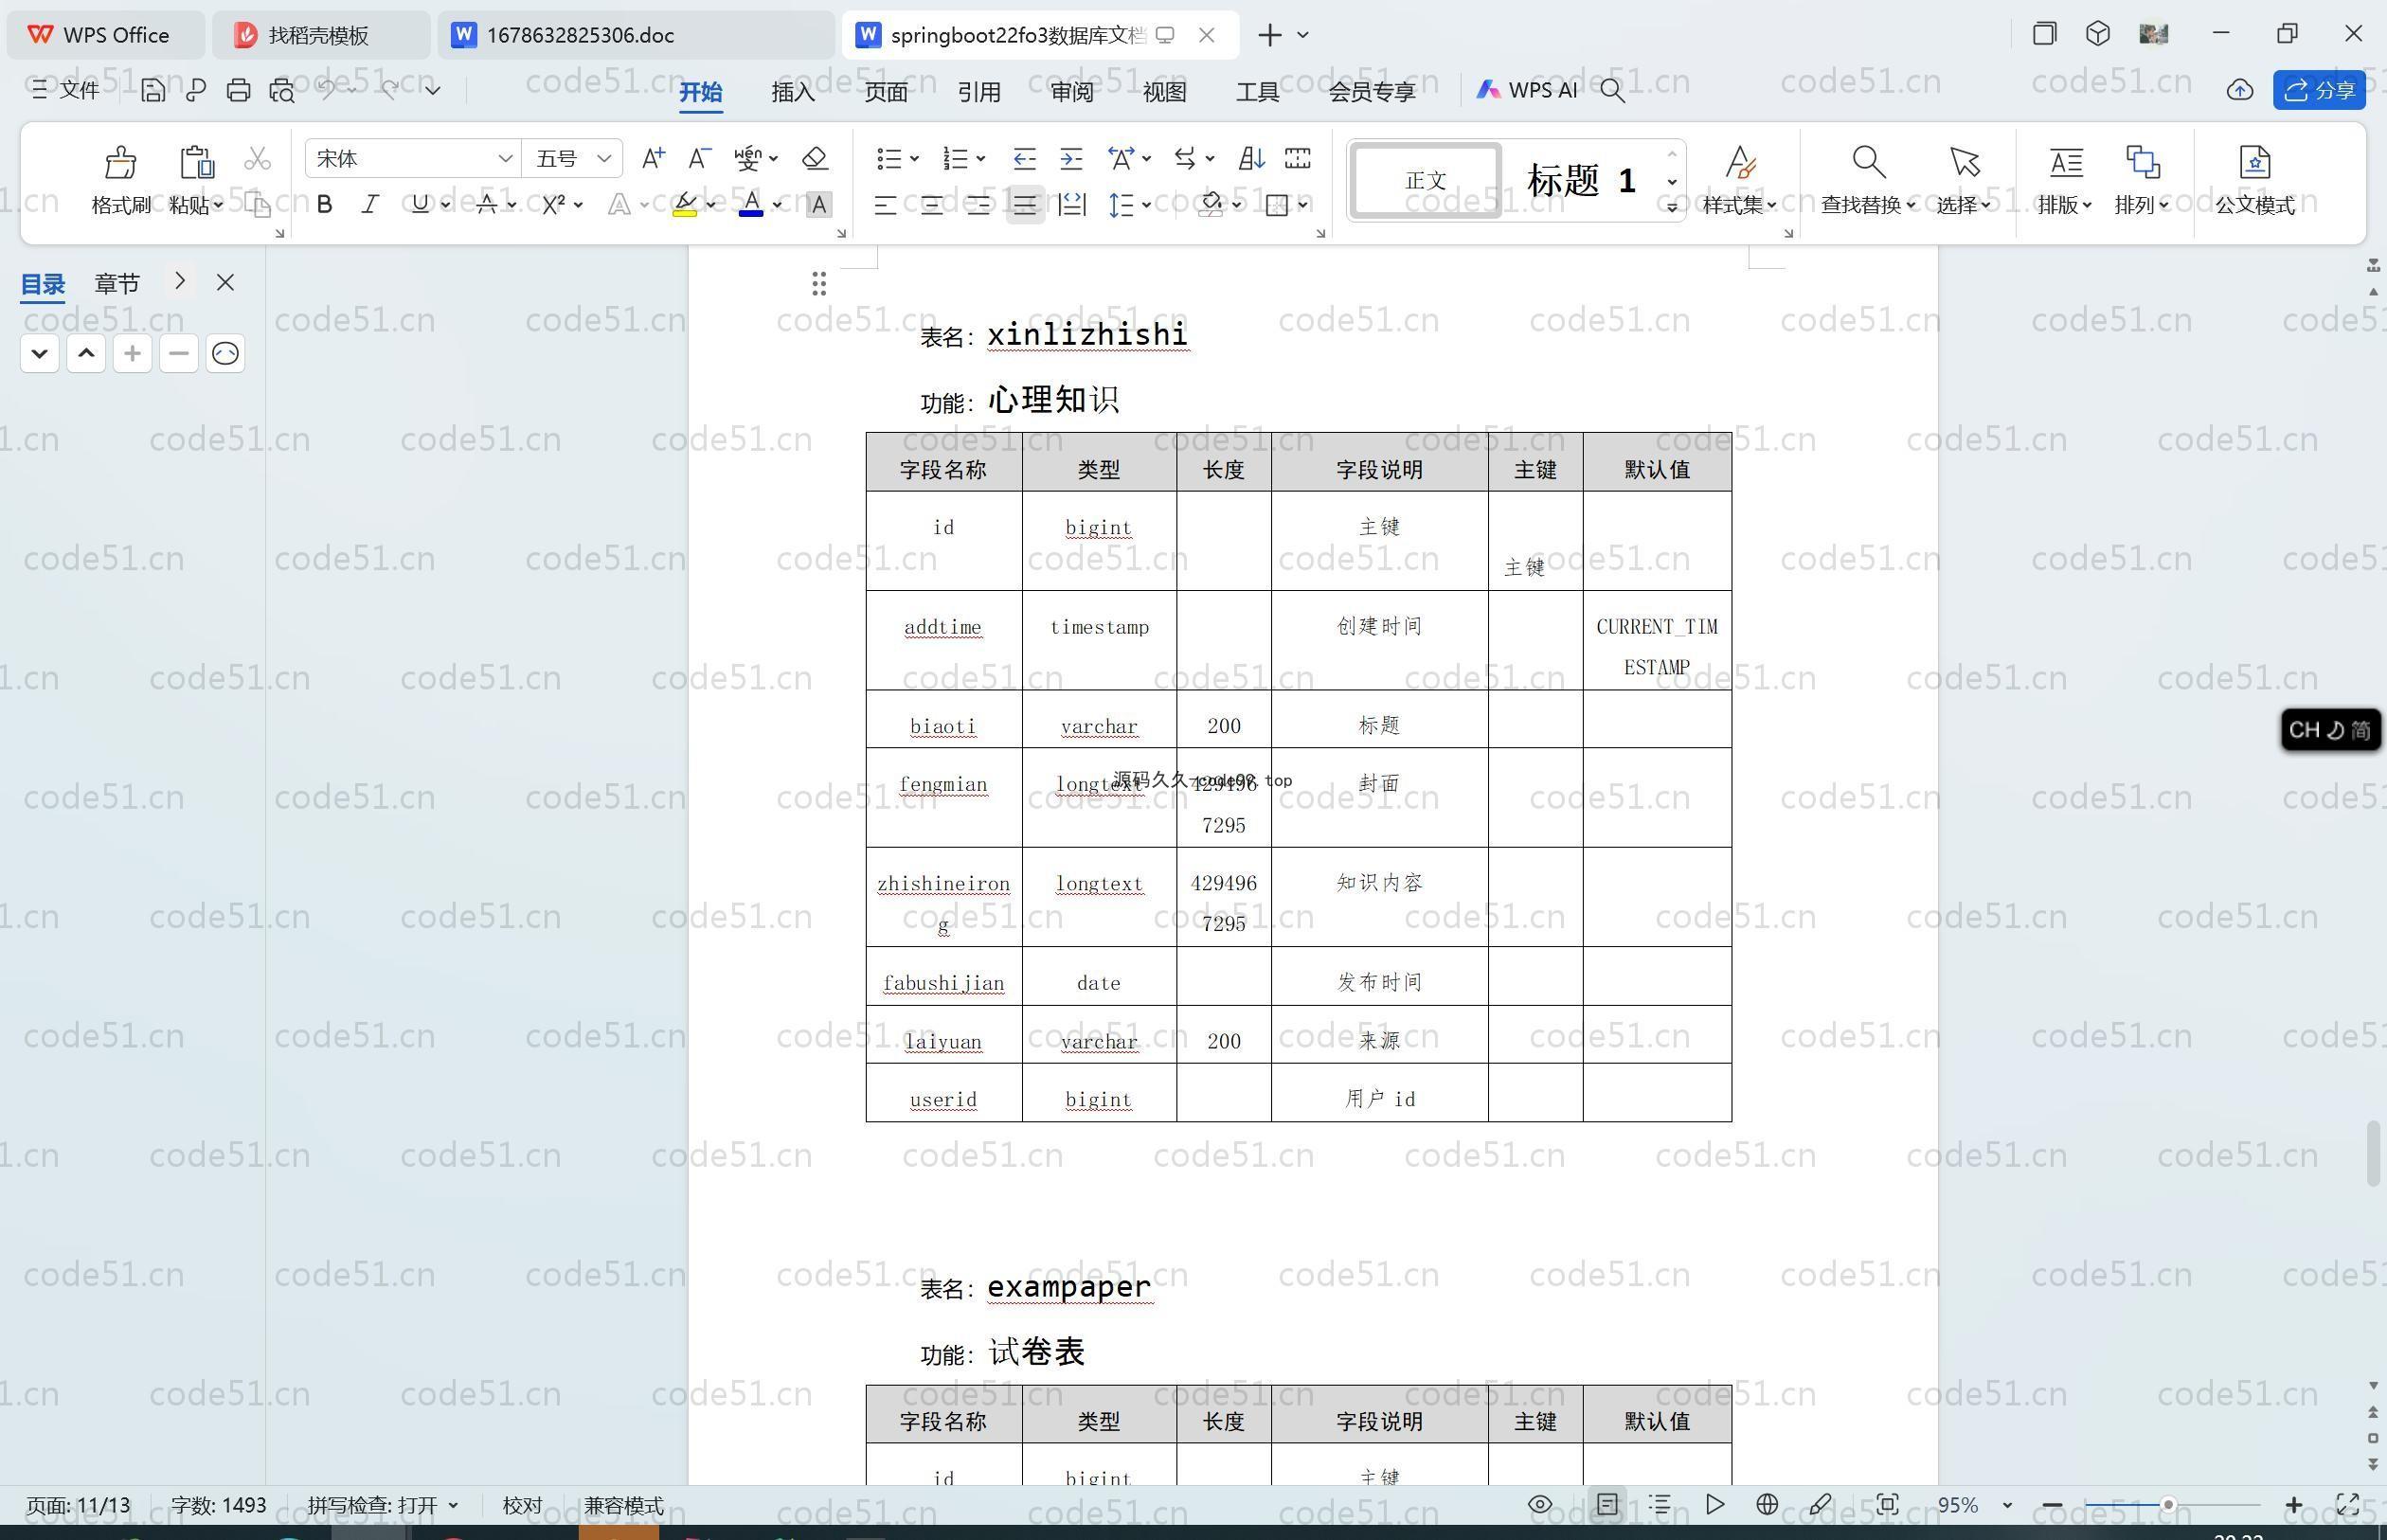Switch to web layout globe icon
Image resolution: width=2387 pixels, height=1540 pixels.
1767,1504
